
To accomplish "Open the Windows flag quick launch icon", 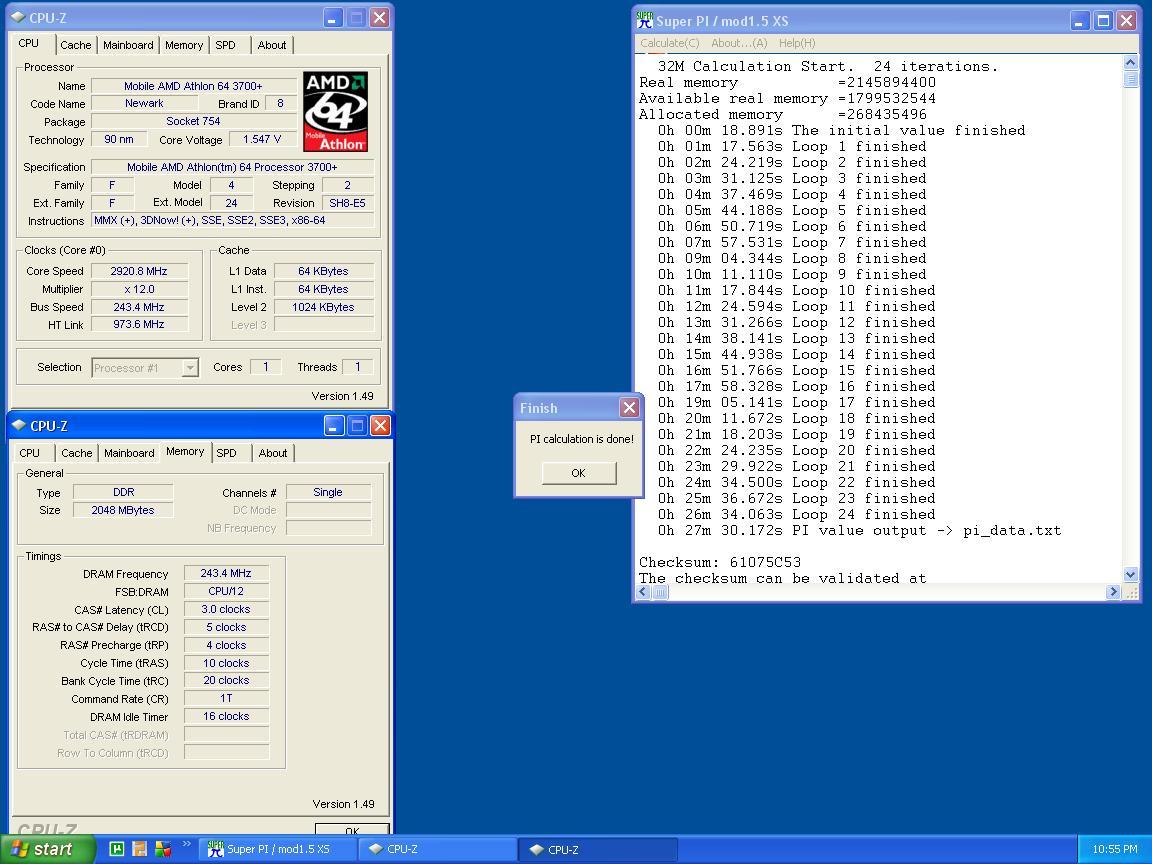I will pyautogui.click(x=163, y=849).
